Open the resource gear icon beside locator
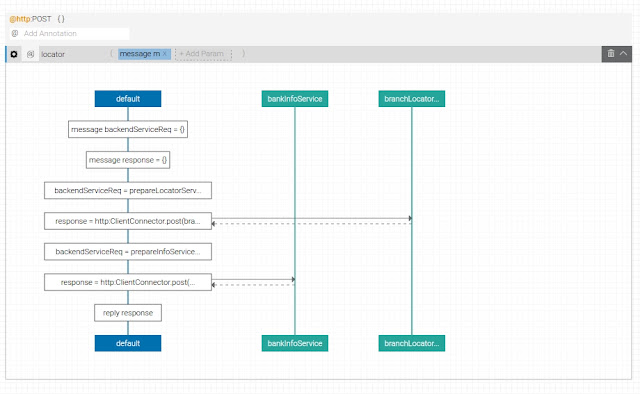 [x=14, y=54]
